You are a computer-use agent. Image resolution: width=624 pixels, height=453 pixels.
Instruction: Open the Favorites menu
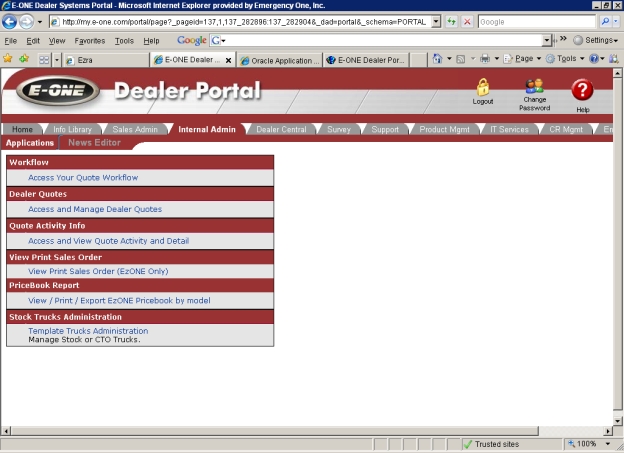[90, 41]
